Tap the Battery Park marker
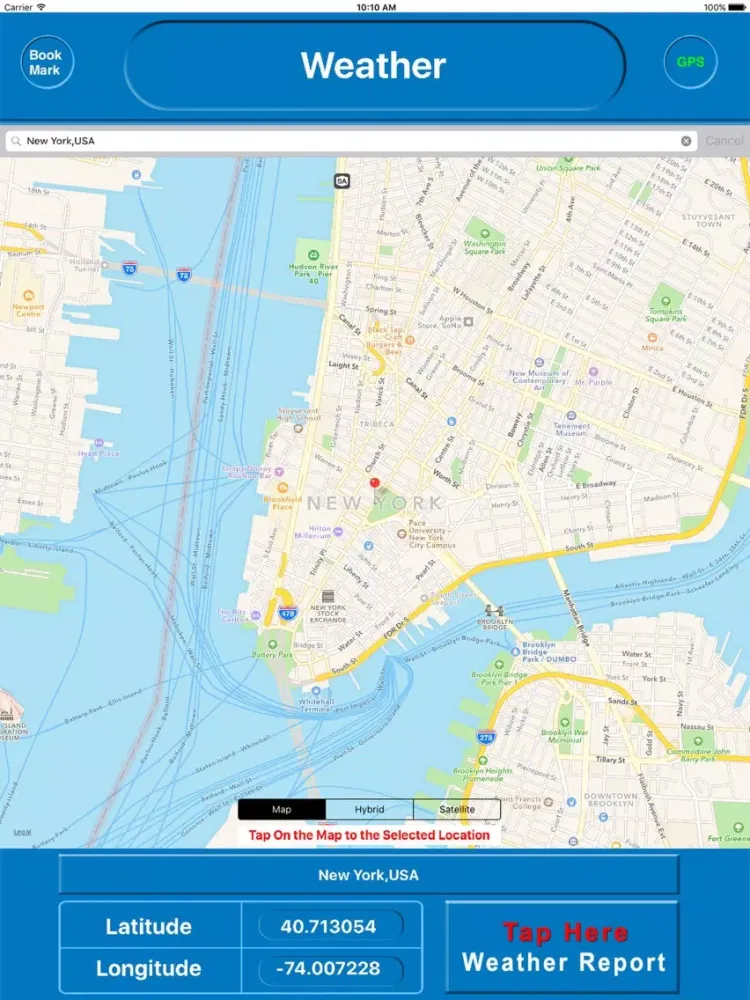The width and height of the screenshot is (750, 1000). pos(272,644)
